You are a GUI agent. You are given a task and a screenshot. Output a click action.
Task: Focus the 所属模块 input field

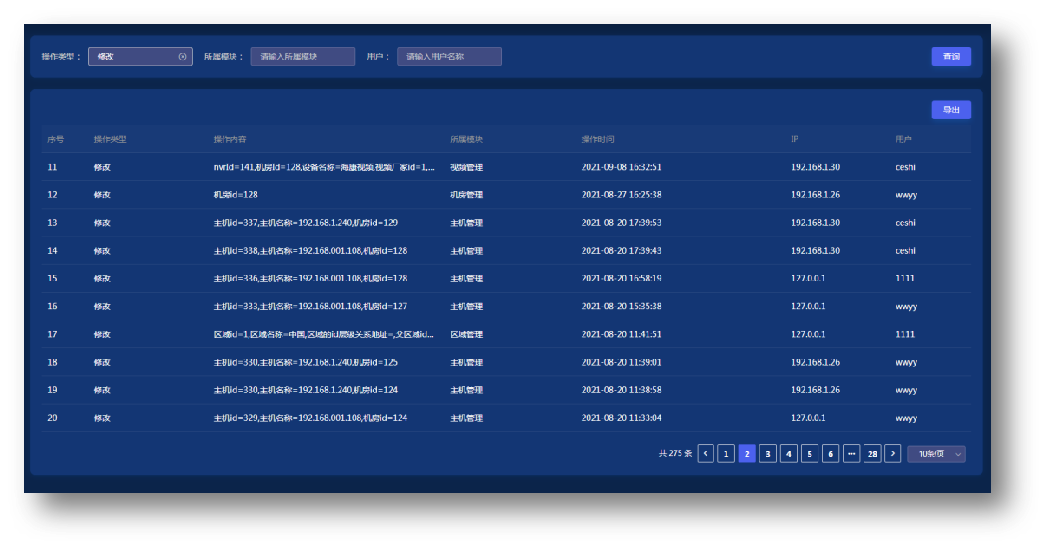[302, 57]
